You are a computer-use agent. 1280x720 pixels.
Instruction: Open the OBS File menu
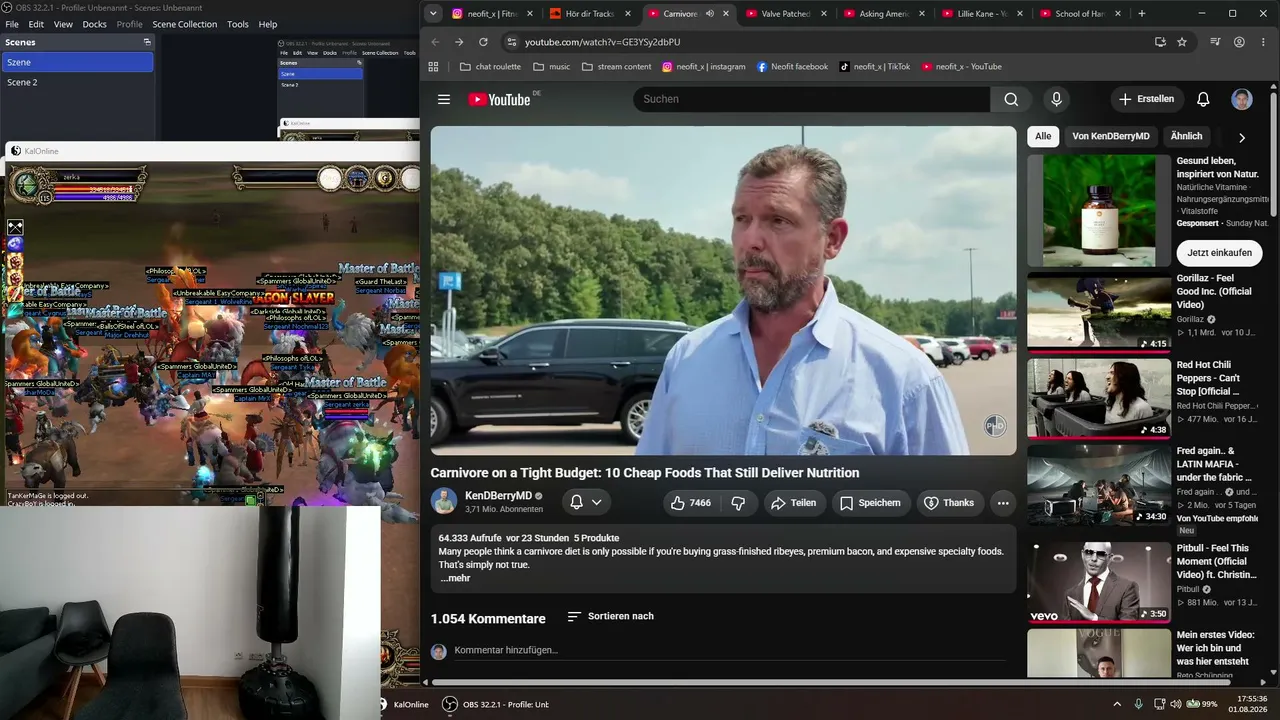coord(12,24)
